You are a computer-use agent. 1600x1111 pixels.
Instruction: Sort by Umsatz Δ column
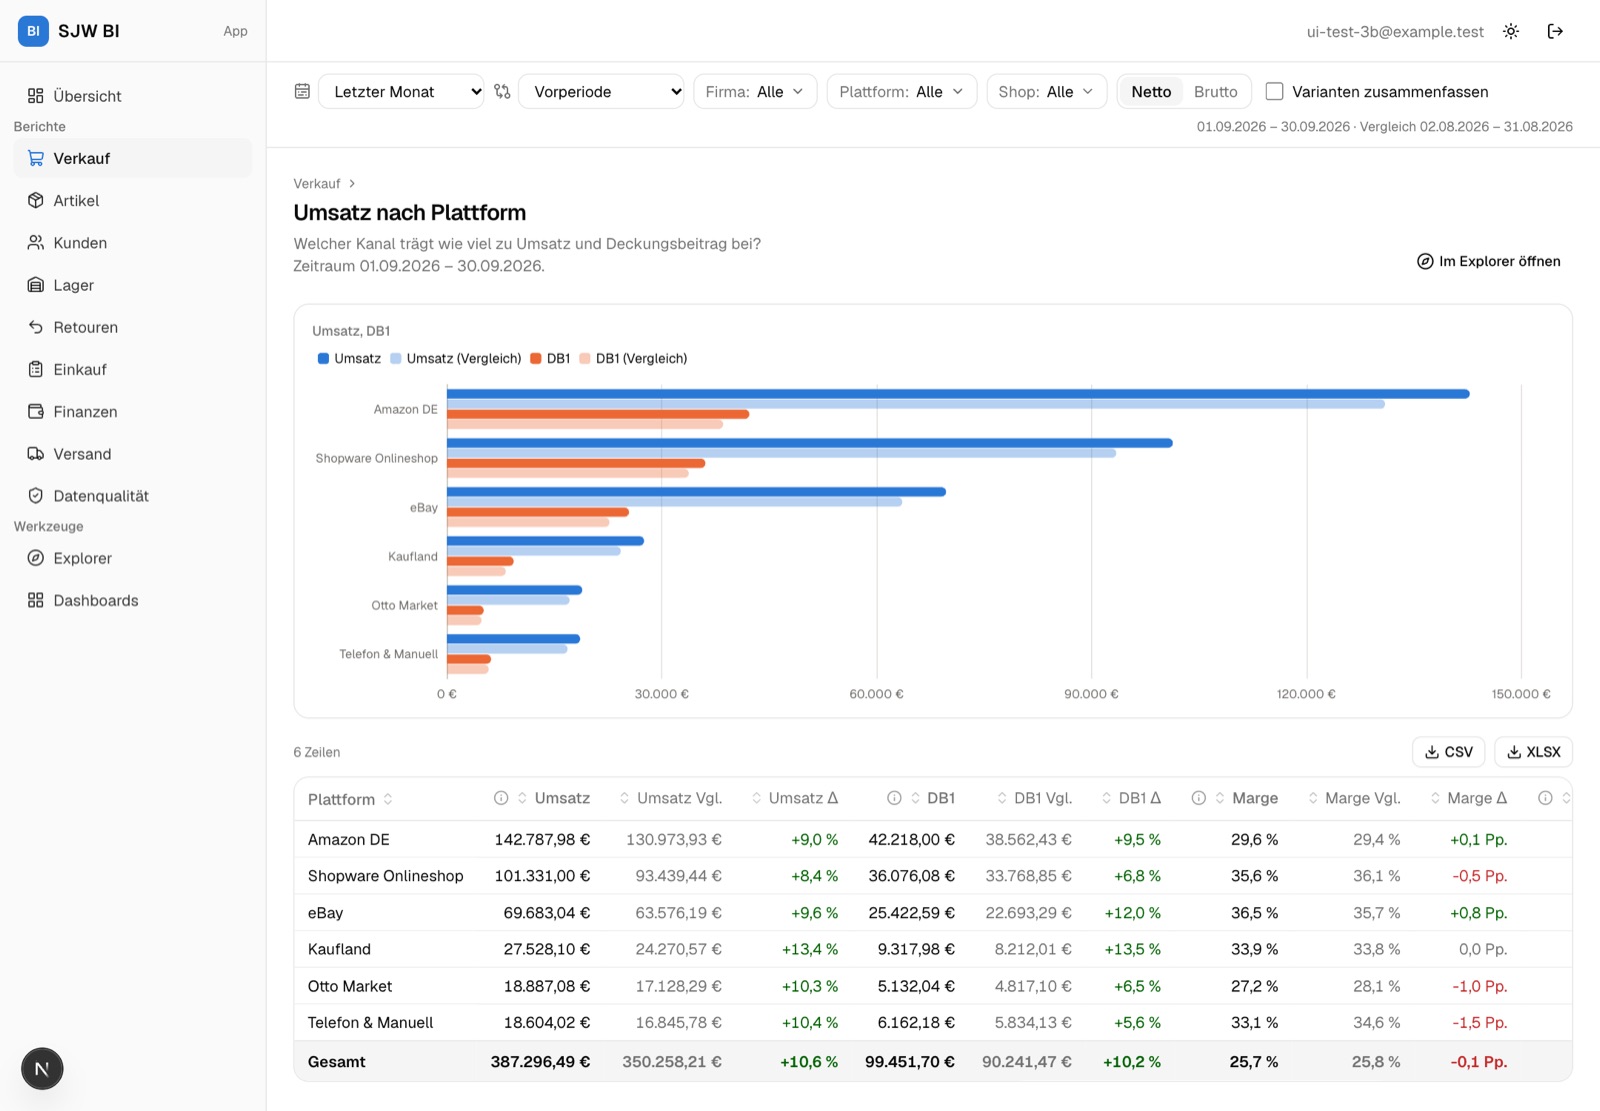pos(795,798)
